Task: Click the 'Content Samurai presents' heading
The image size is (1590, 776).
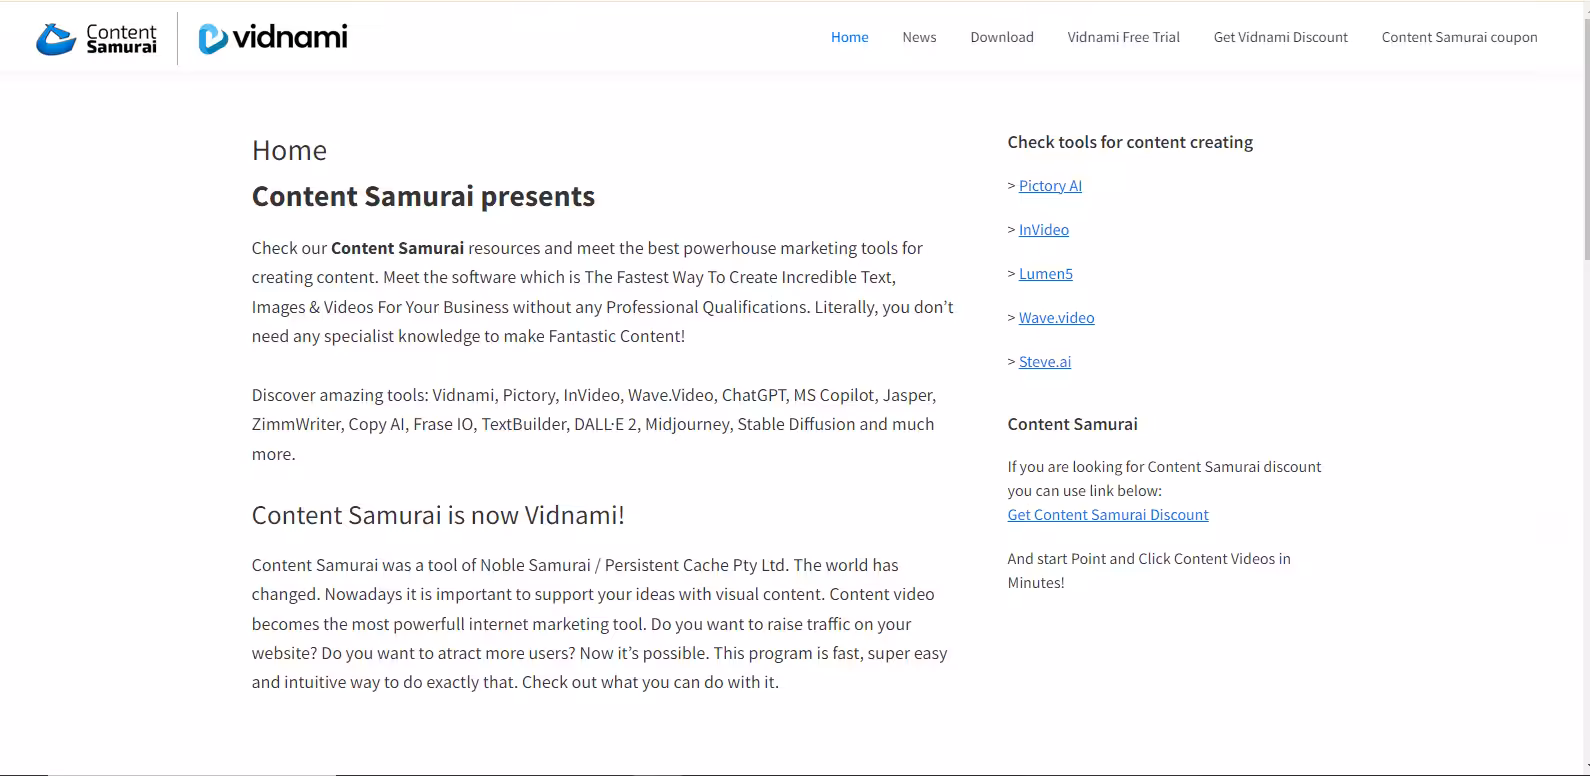Action: click(423, 196)
